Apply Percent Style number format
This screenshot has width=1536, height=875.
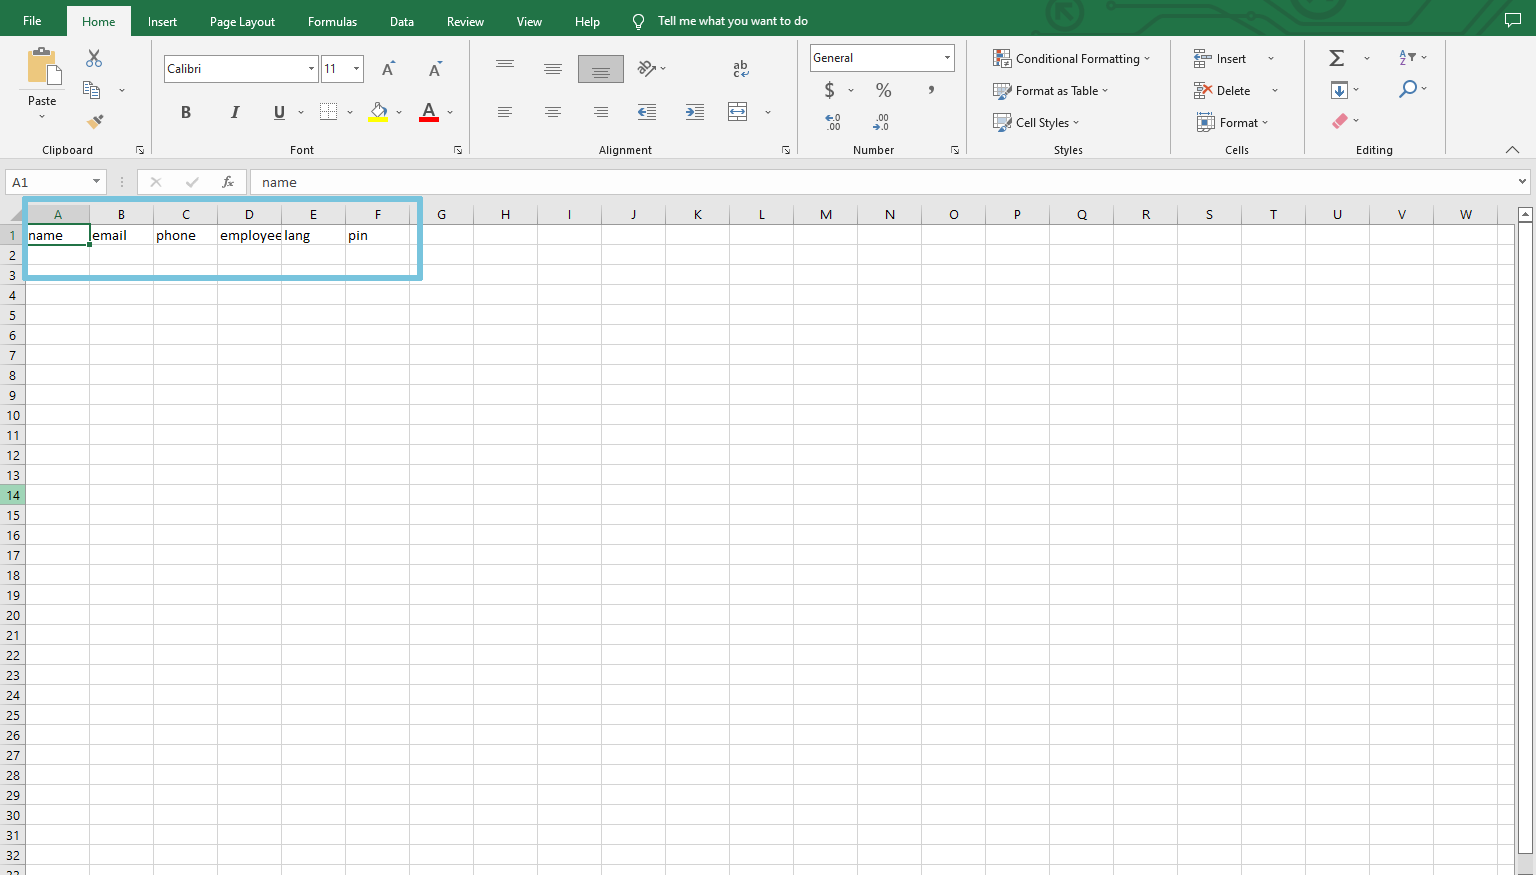[882, 90]
